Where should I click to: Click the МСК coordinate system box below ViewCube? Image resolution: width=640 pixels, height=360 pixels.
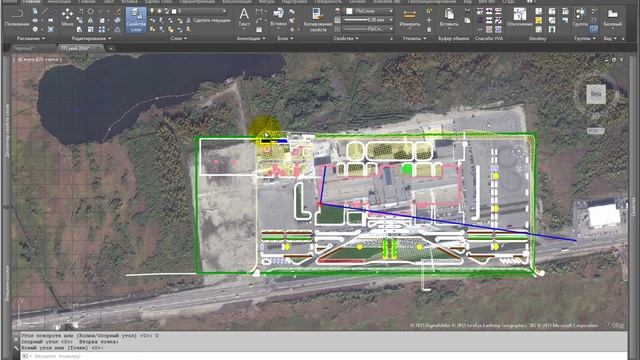click(596, 131)
